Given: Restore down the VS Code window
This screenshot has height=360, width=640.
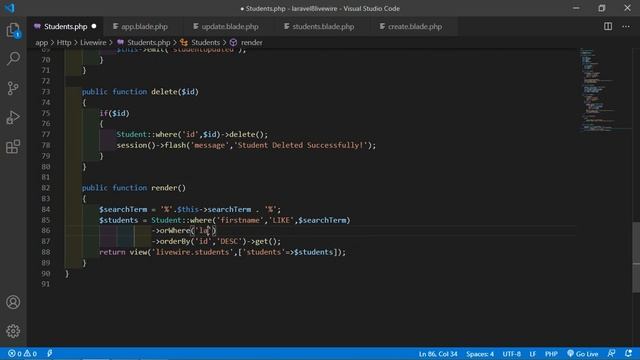Looking at the screenshot, I should (x=602, y=8).
